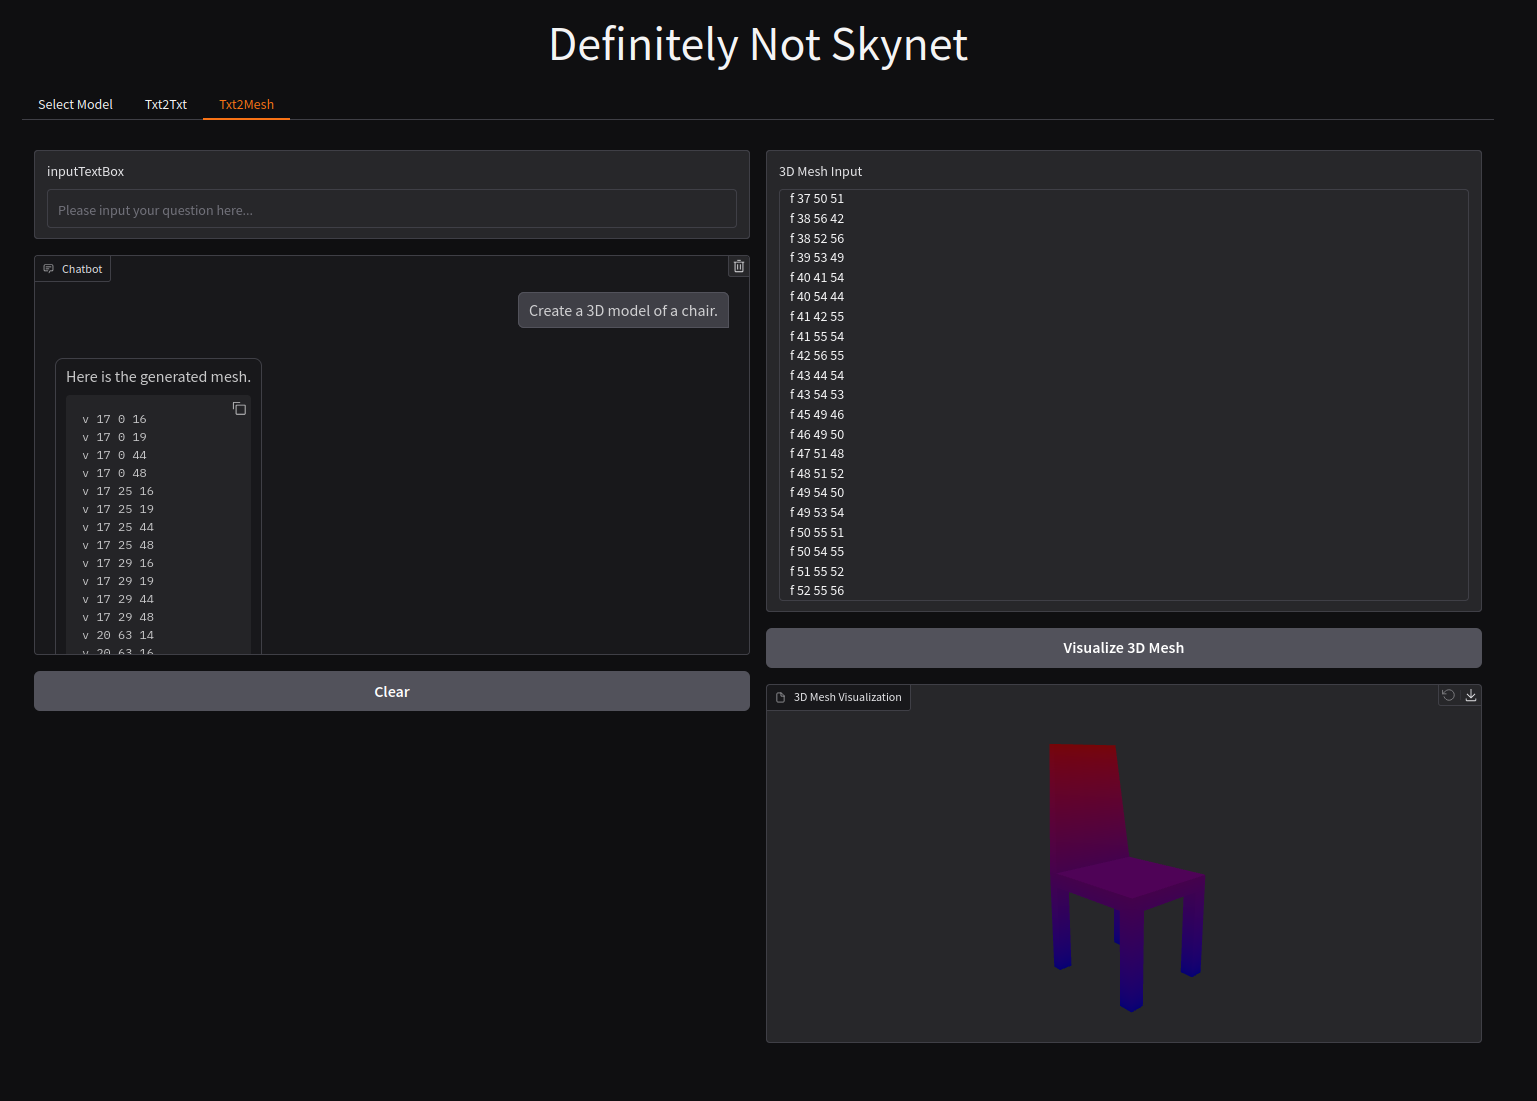Click the line 'f 47 51 48'
Screen dimensions: 1537x1101
tap(817, 453)
